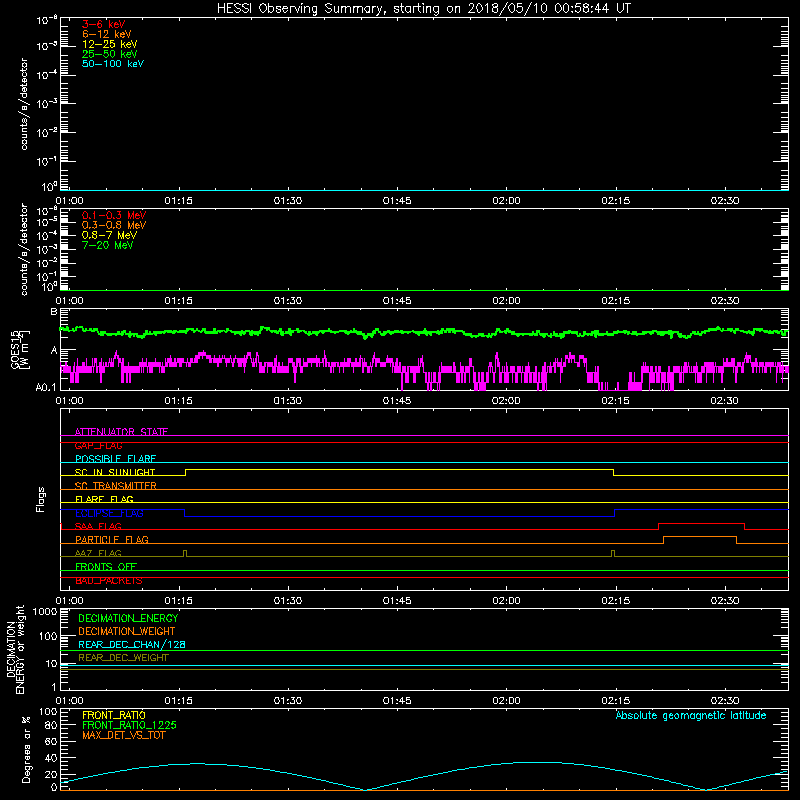
Task: Select the green DECIMATION_ENERGY legend label
Action: (x=128, y=618)
